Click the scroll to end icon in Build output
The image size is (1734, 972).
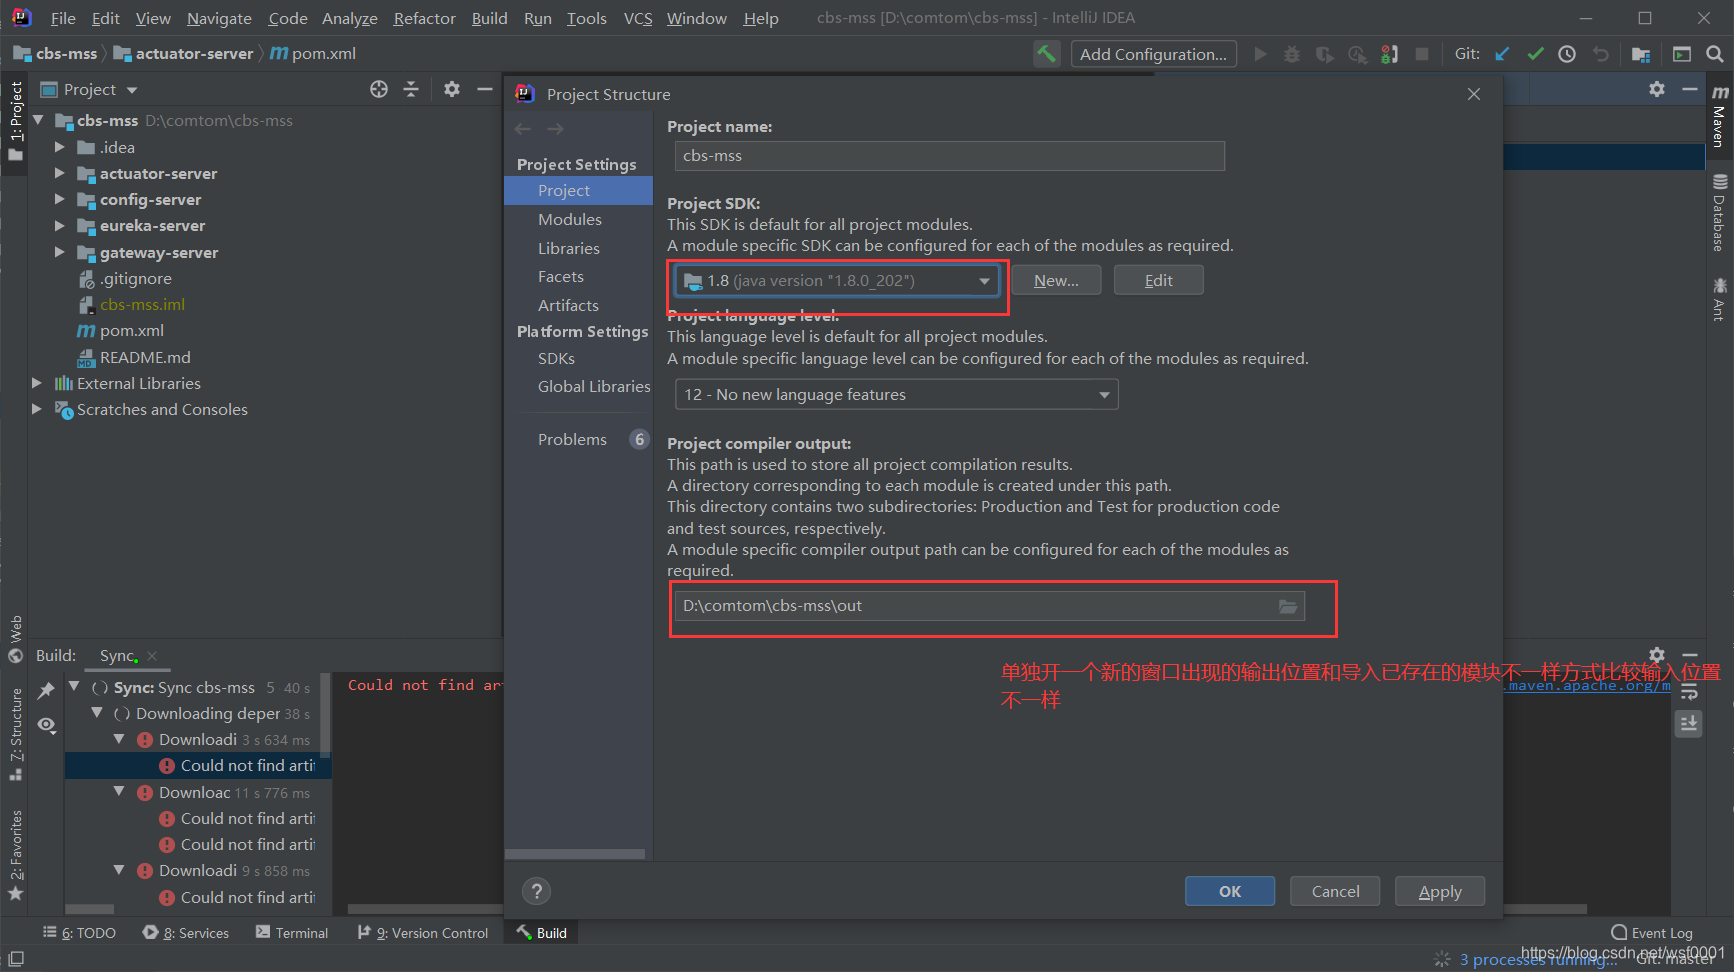(x=1689, y=724)
